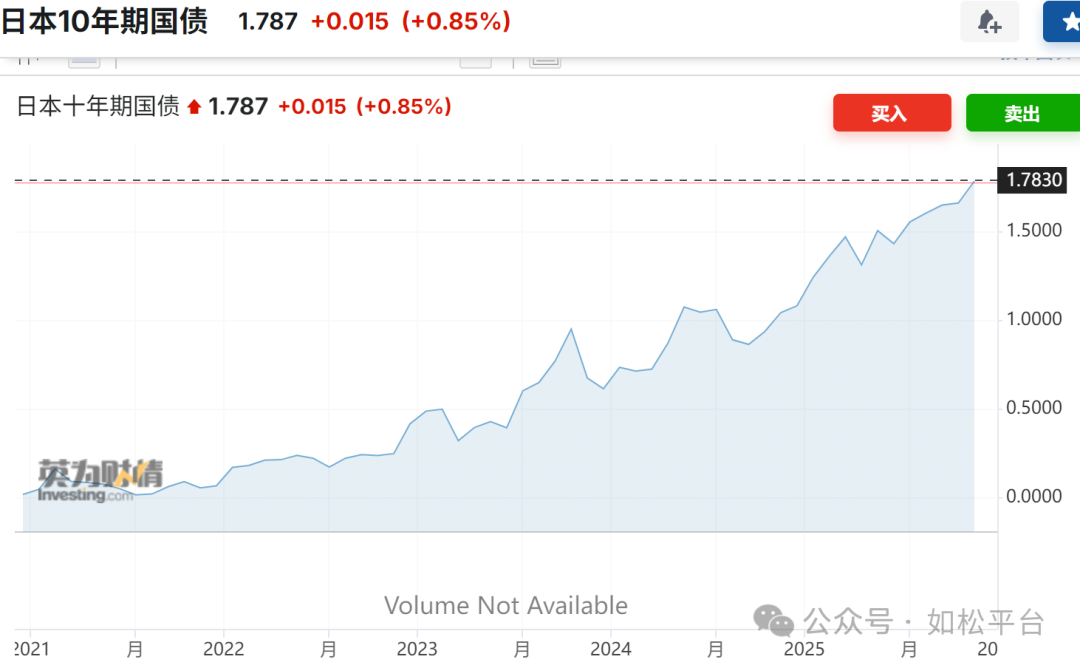The height and width of the screenshot is (665, 1080).
Task: Click the 0.0000 price axis label
Action: coord(1034,497)
